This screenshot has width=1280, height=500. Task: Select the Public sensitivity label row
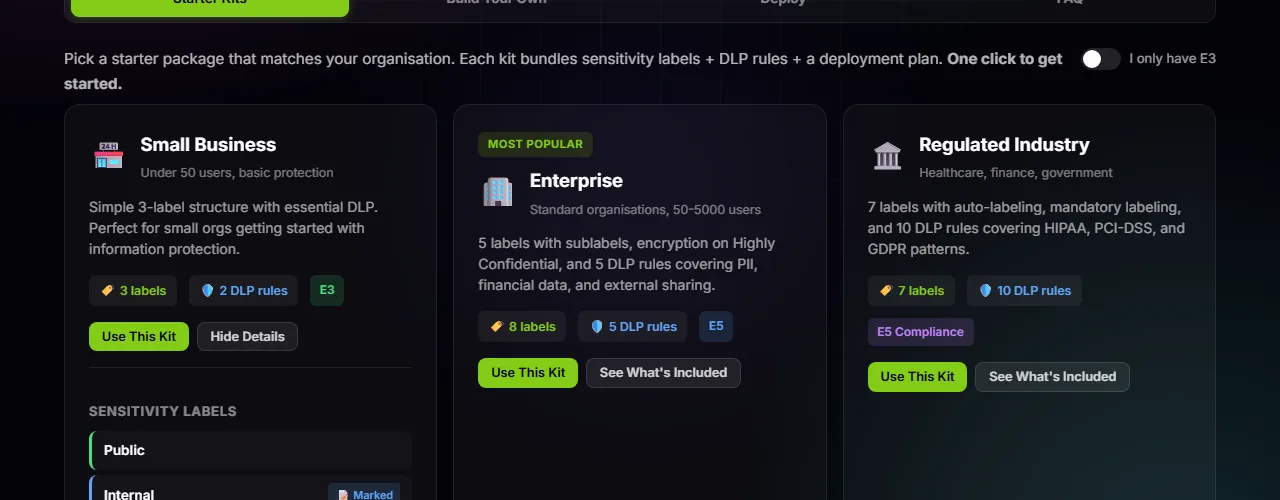[250, 451]
